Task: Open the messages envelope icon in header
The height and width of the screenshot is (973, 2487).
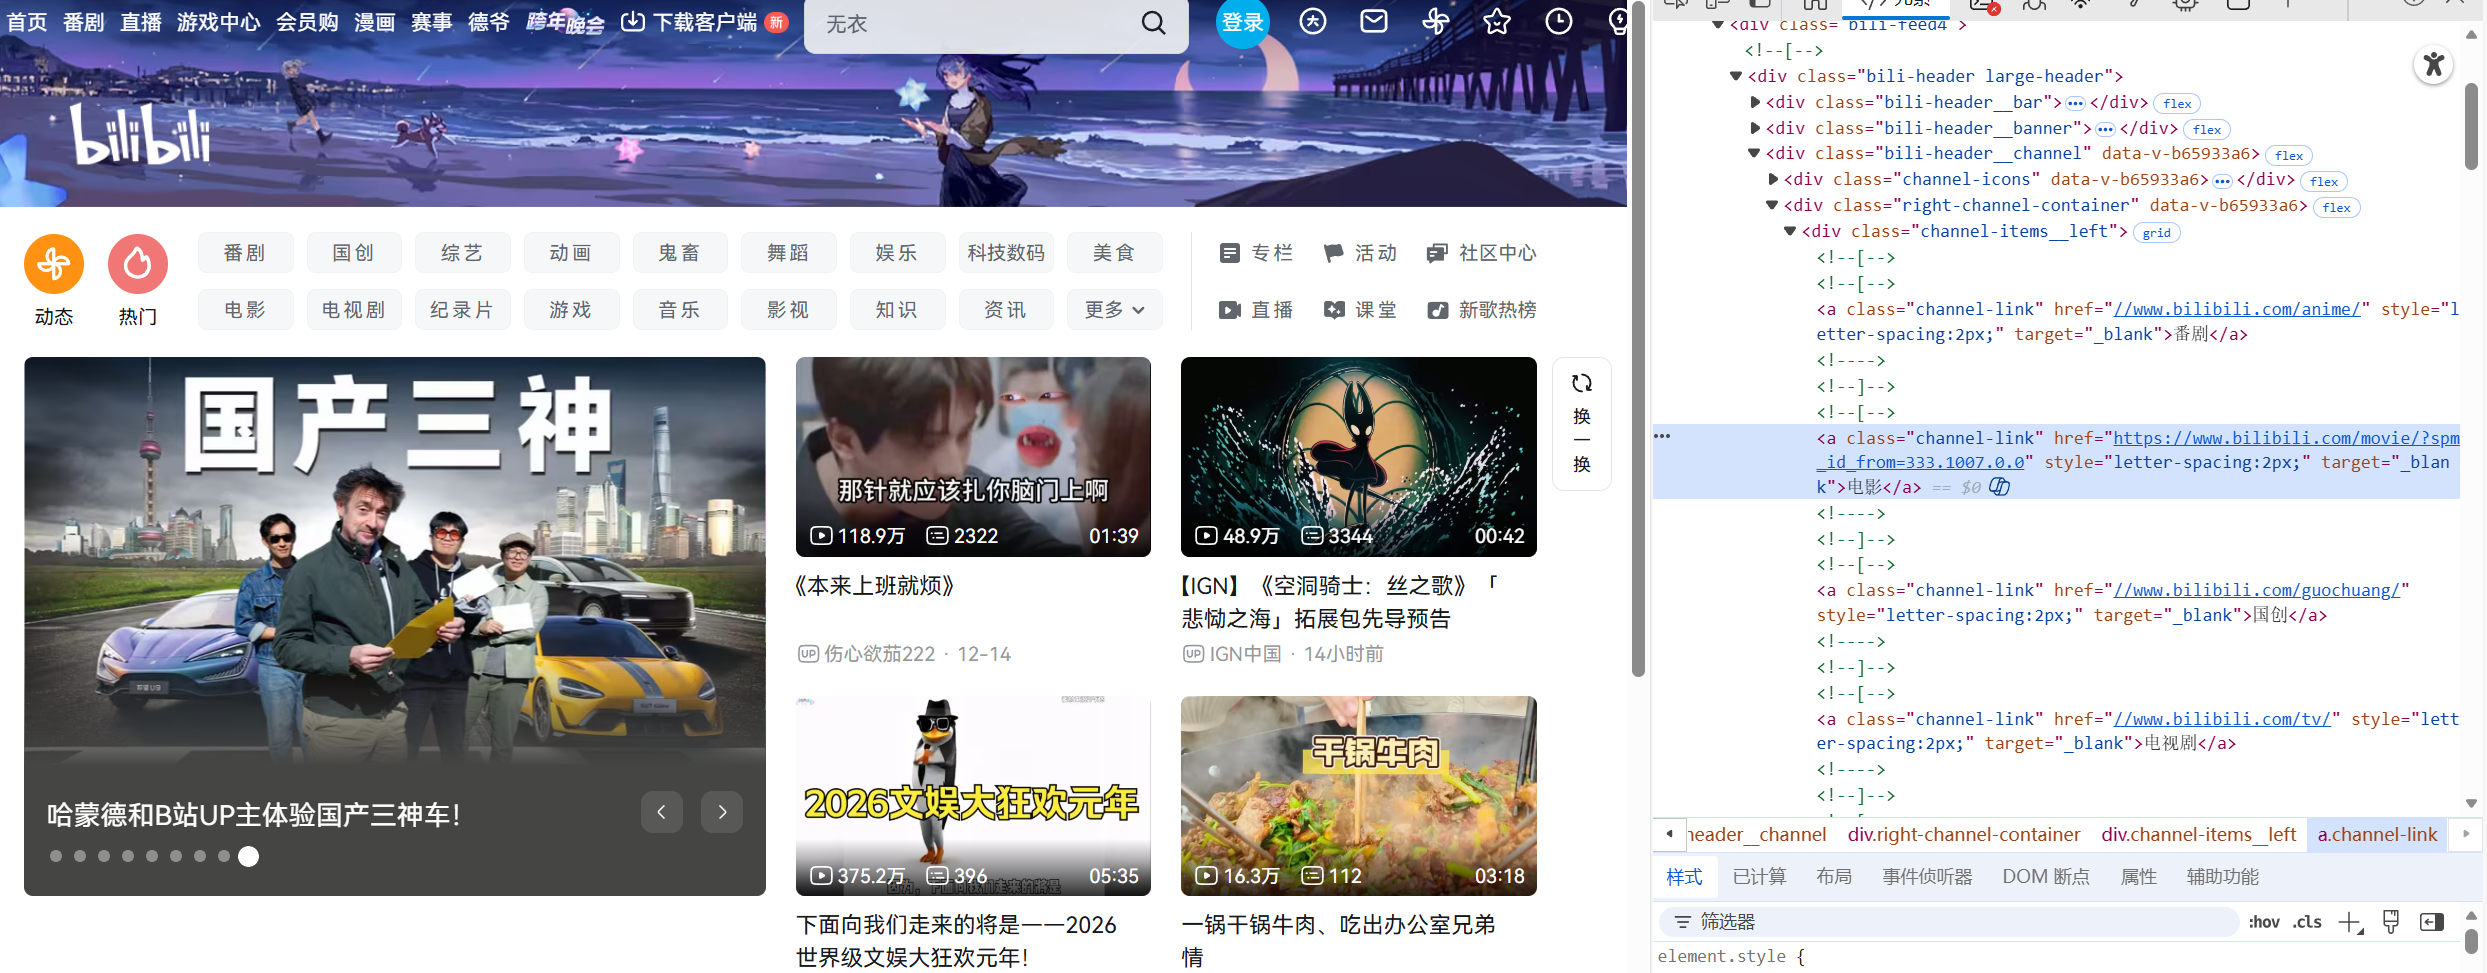Action: (x=1374, y=21)
